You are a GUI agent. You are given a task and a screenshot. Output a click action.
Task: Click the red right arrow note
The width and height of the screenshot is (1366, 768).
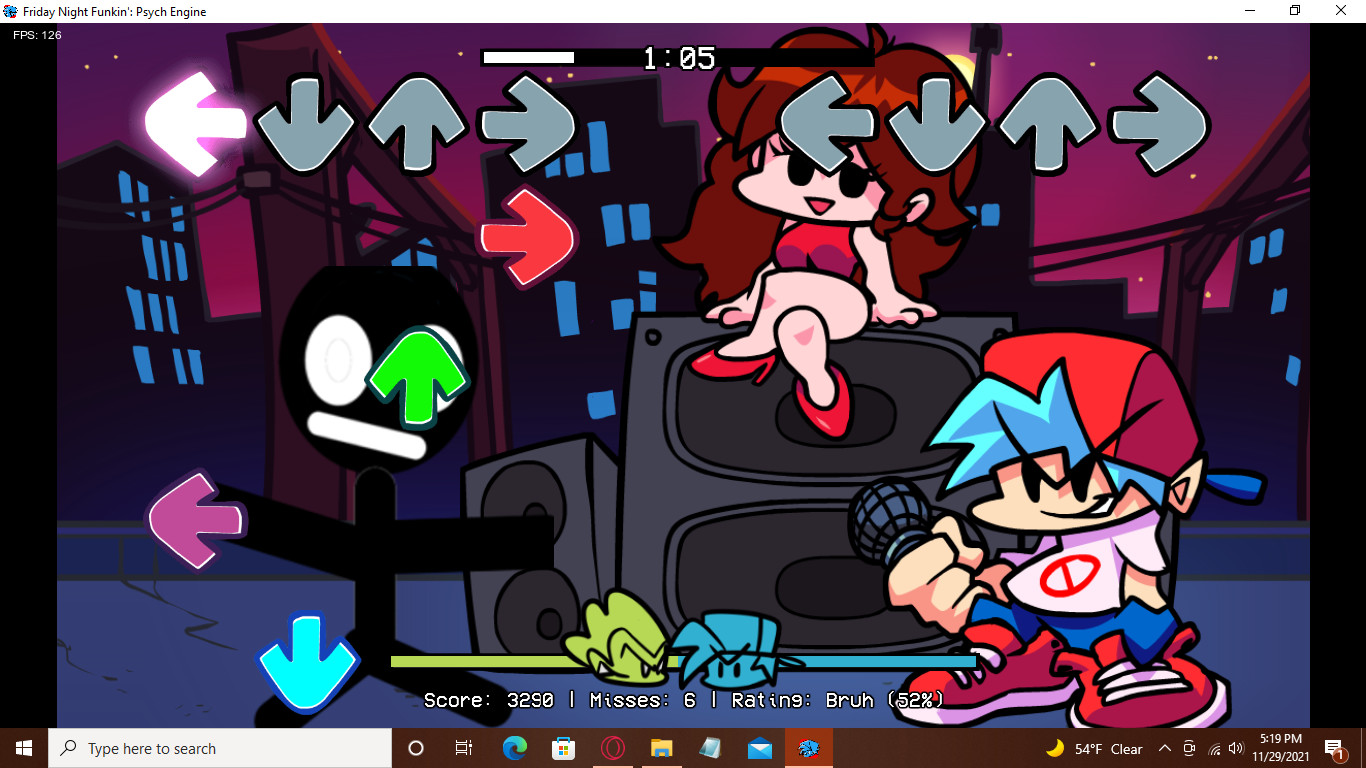[x=528, y=238]
